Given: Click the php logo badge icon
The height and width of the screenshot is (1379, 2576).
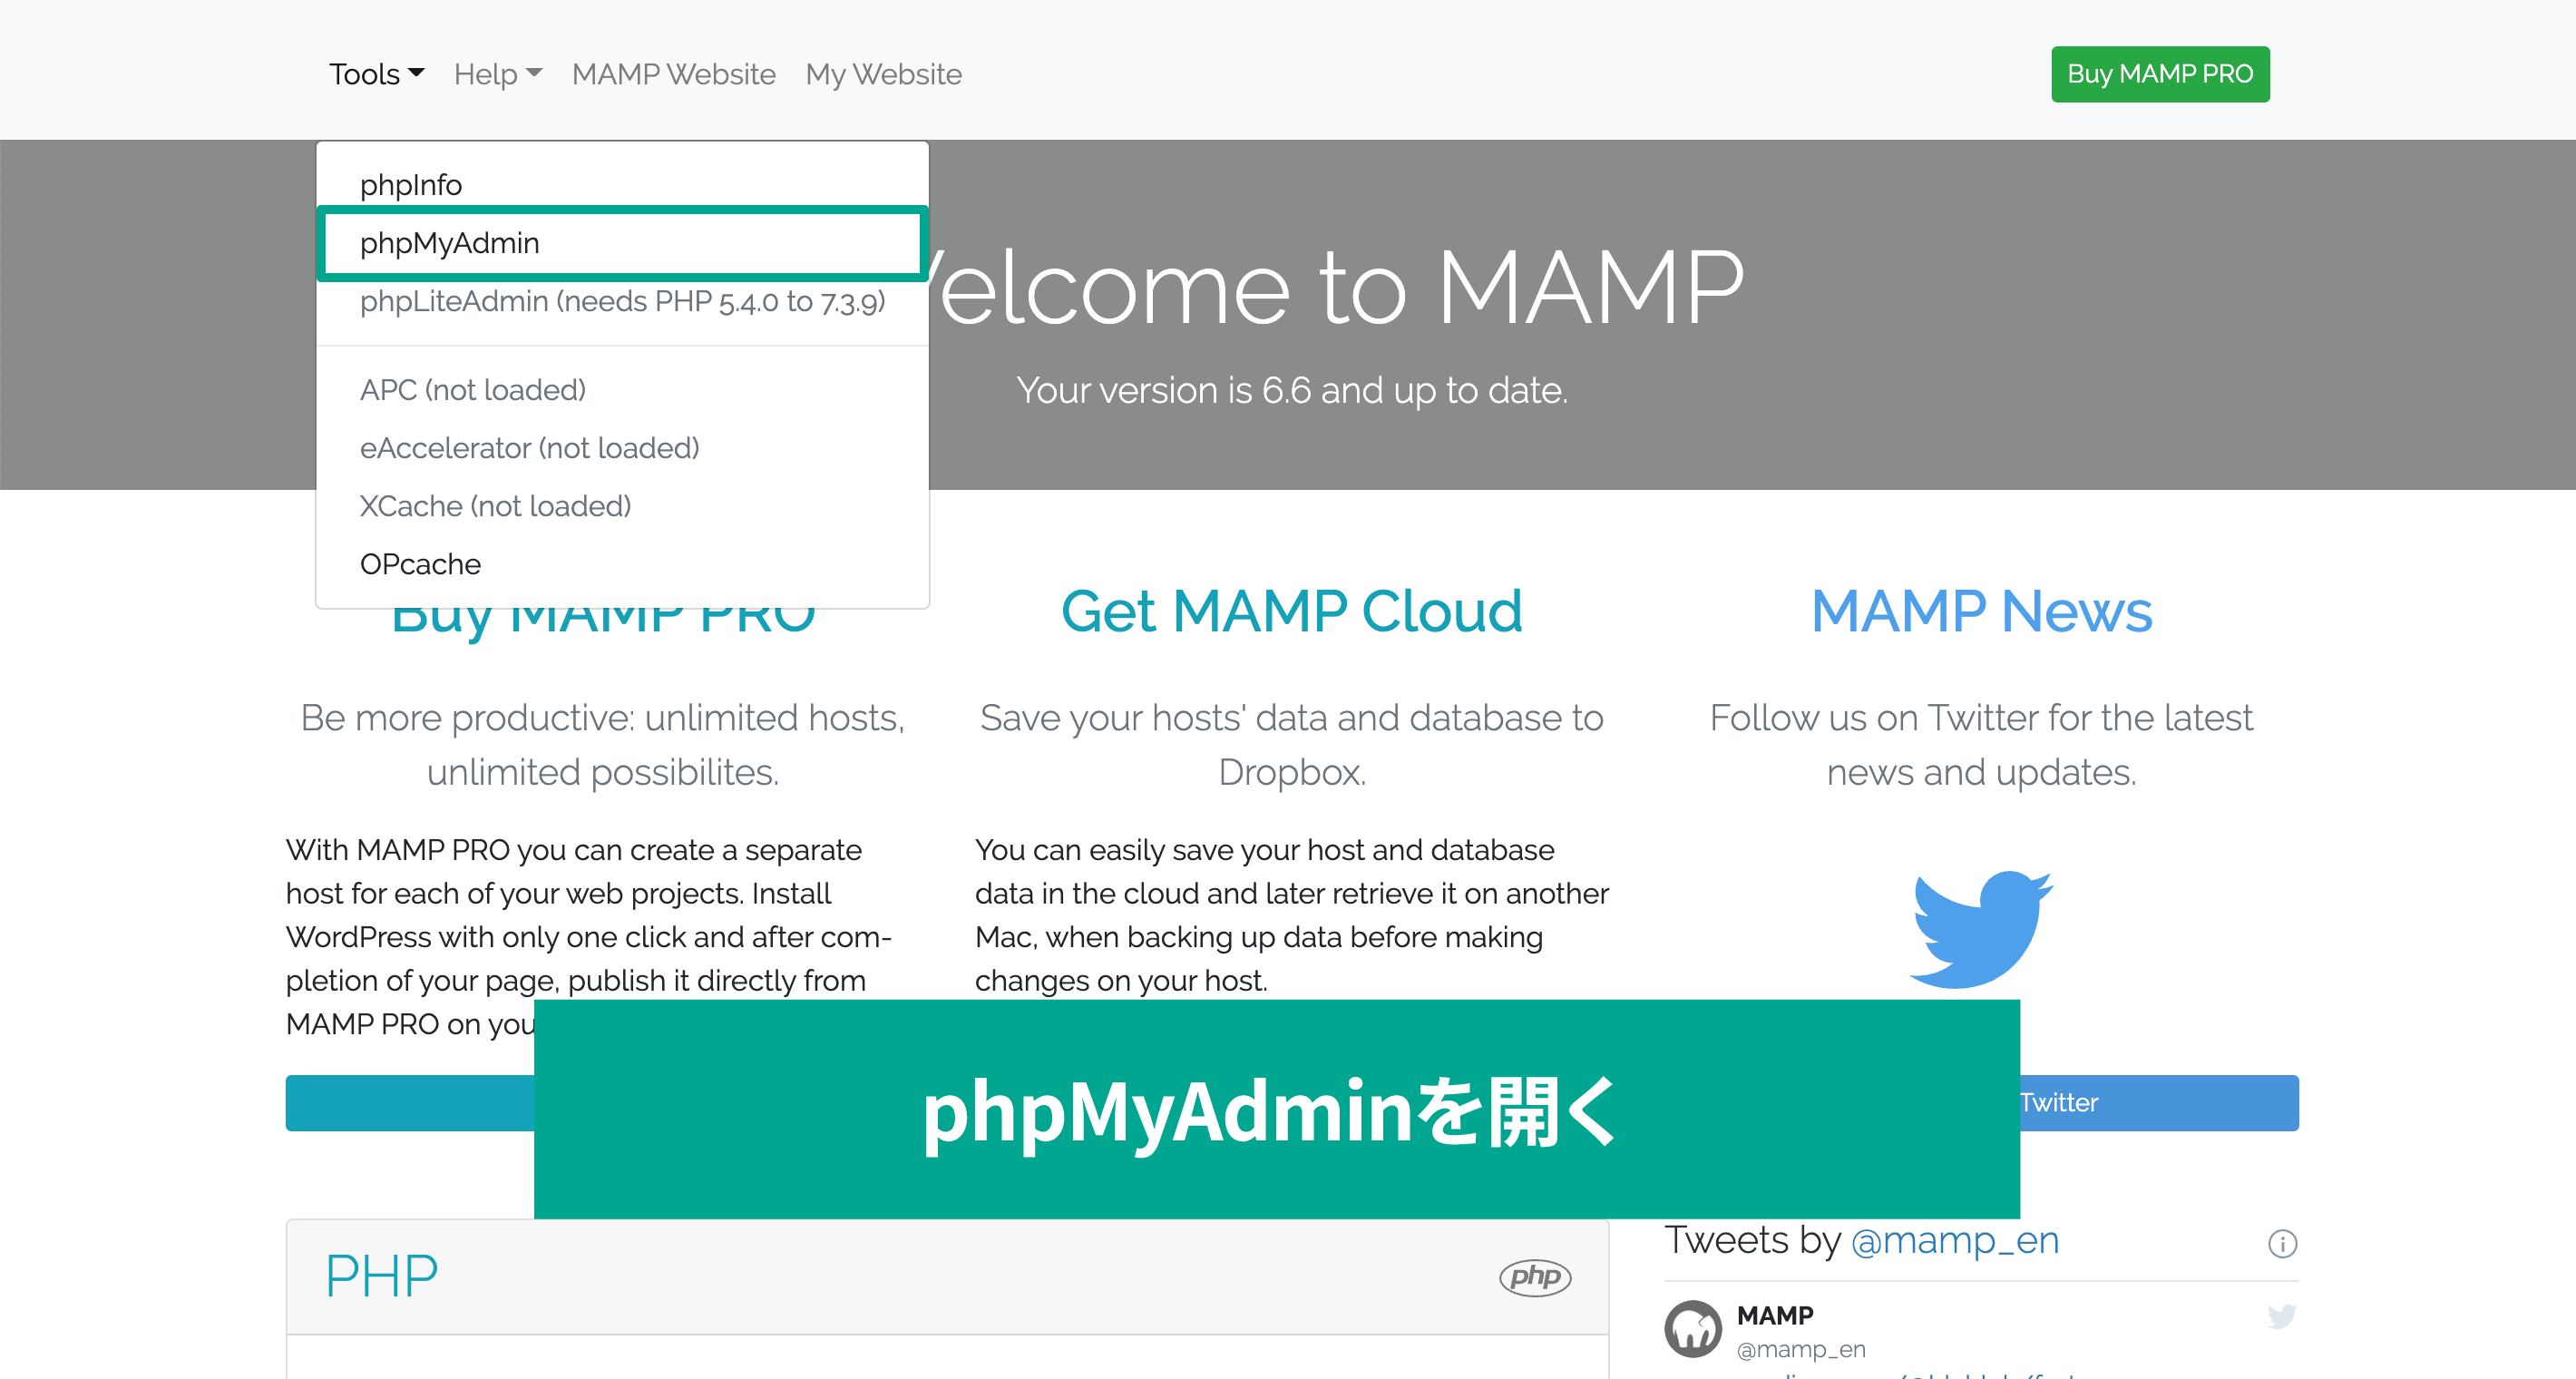Looking at the screenshot, I should (x=1535, y=1277).
